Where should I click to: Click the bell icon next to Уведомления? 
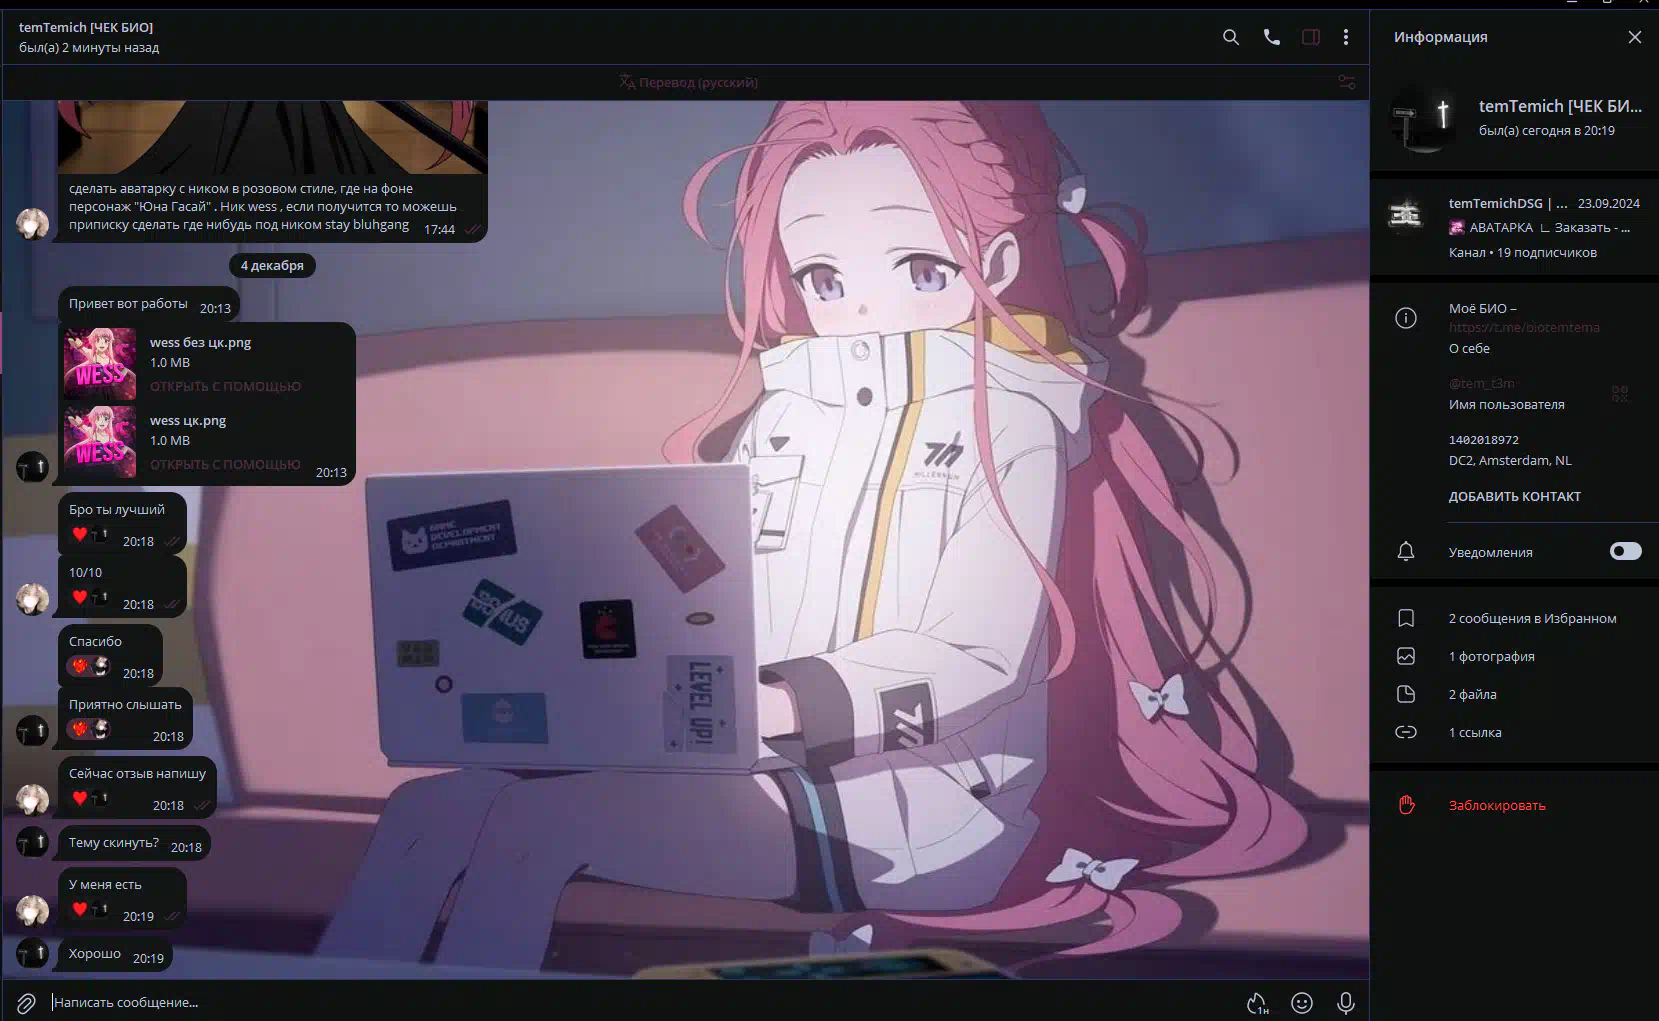coord(1406,551)
